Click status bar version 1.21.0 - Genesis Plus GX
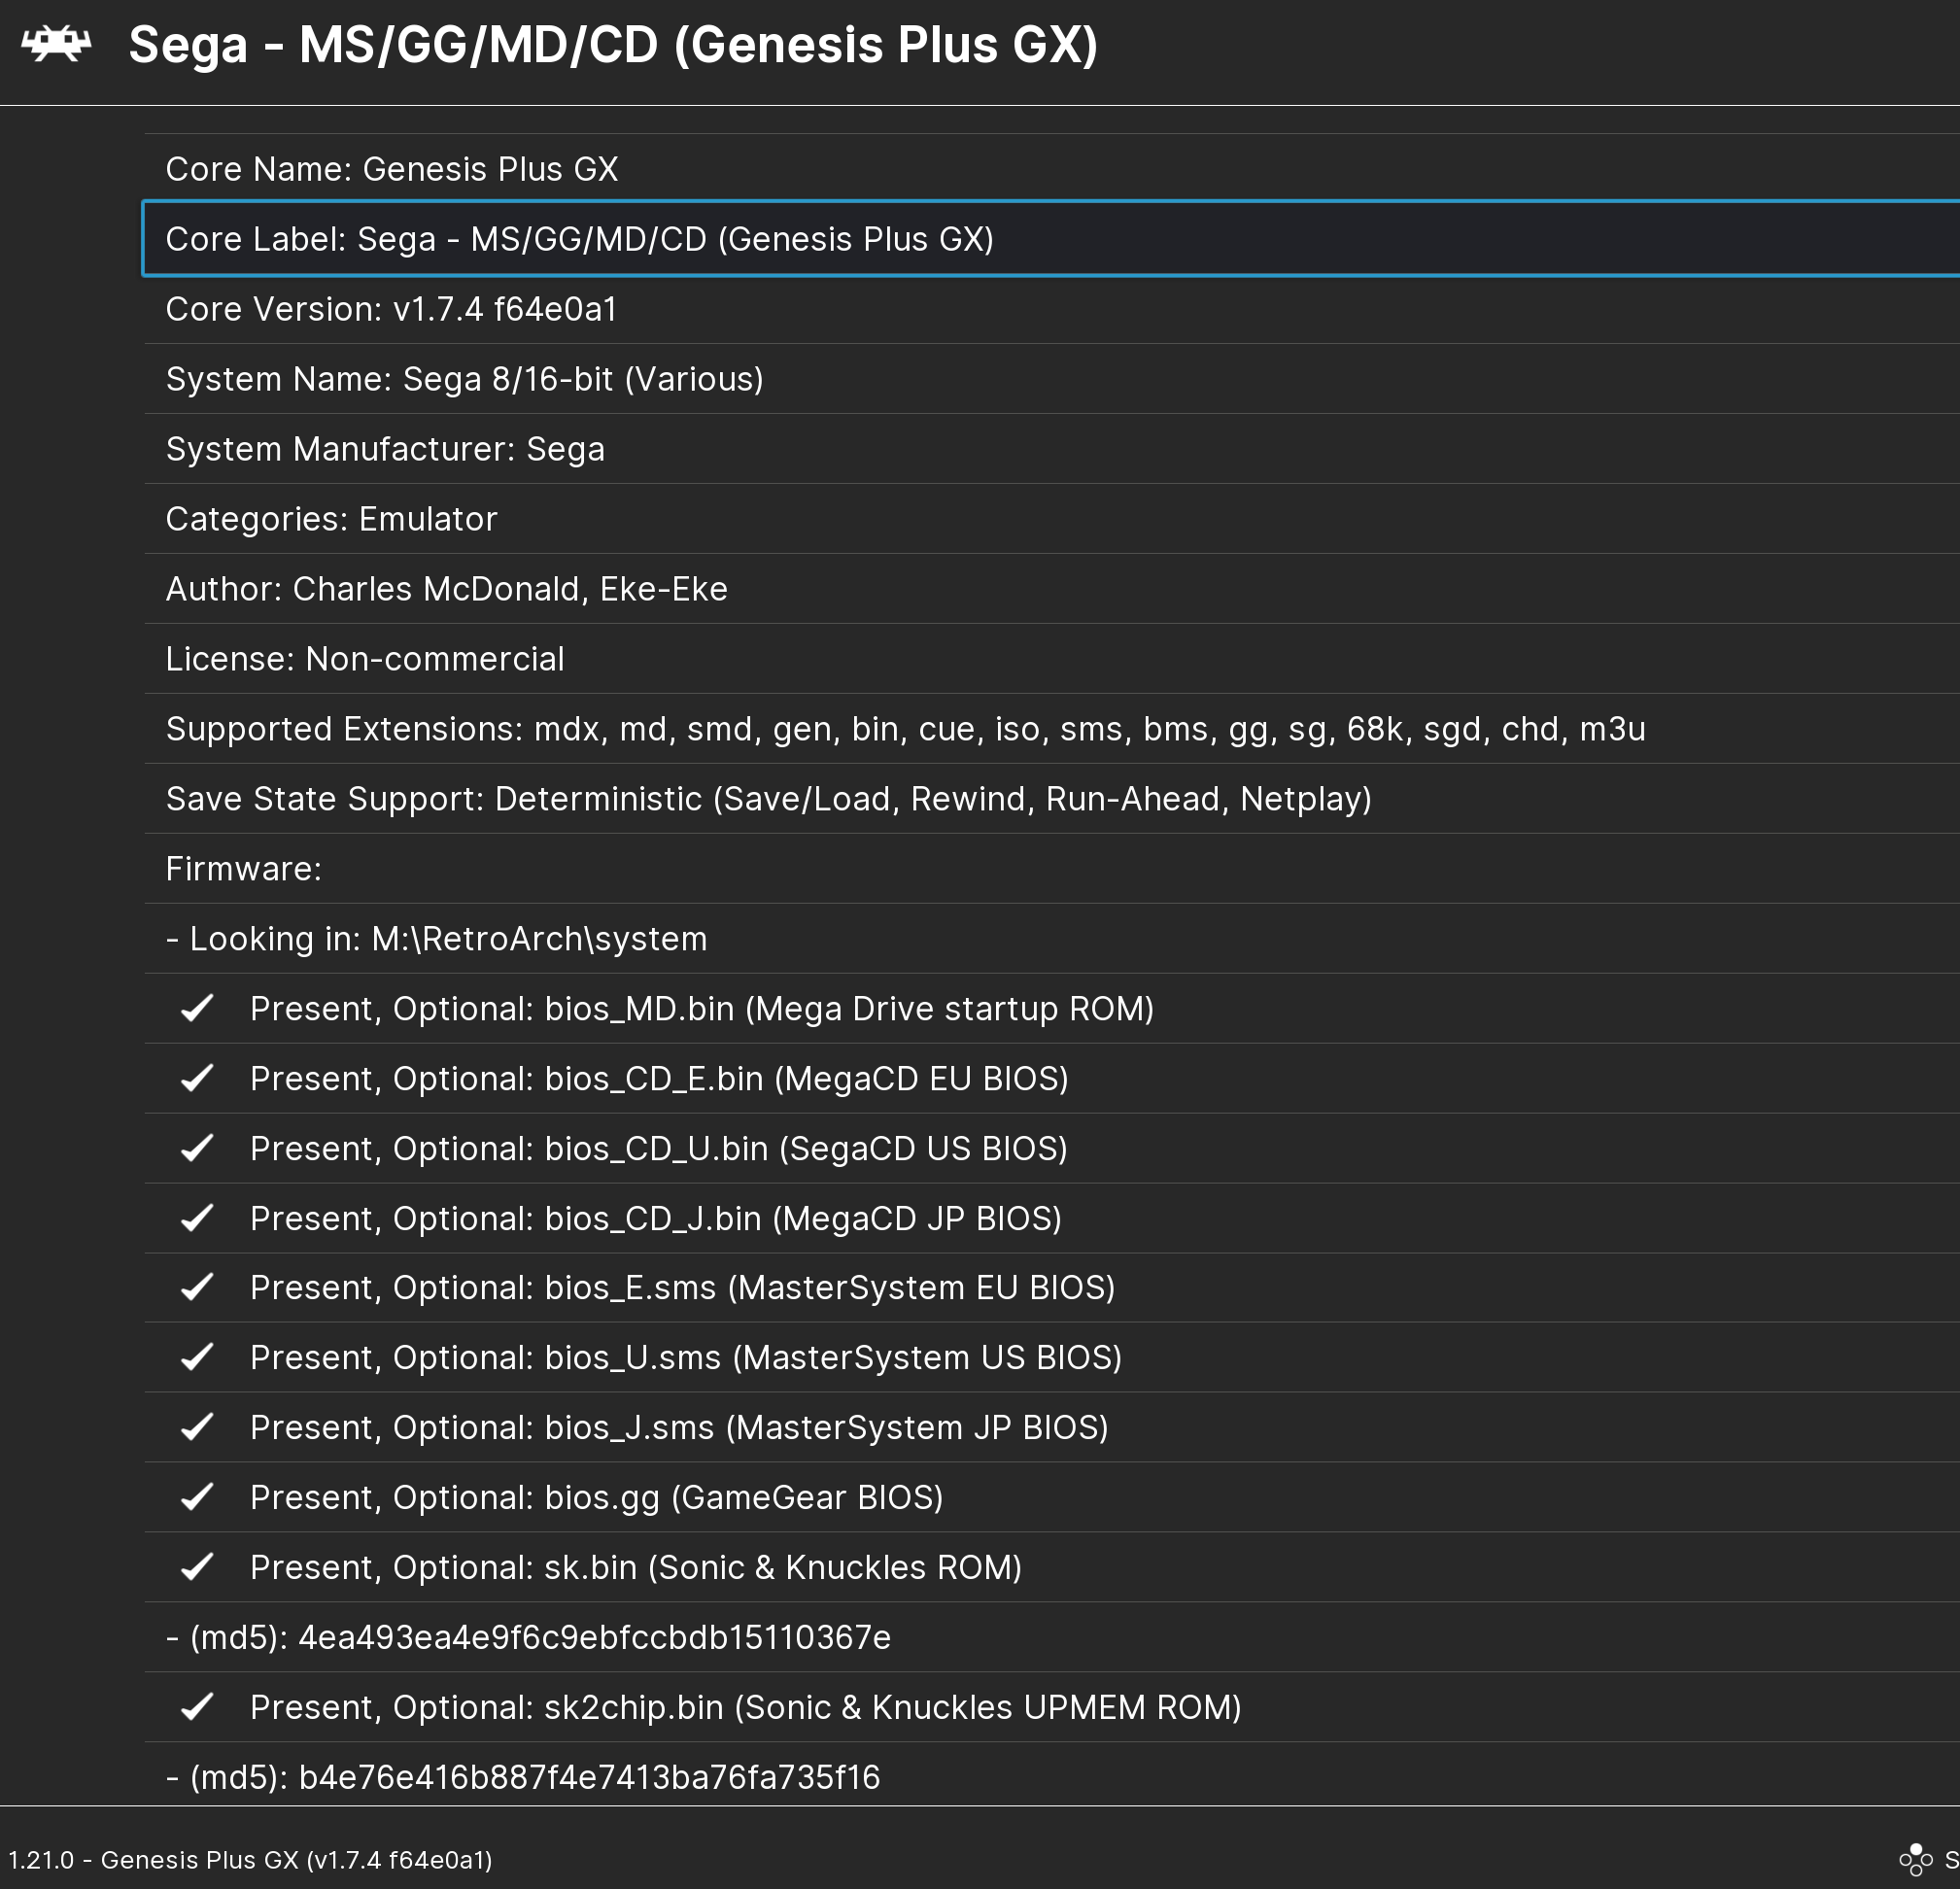This screenshot has width=1960, height=1889. pyautogui.click(x=250, y=1860)
